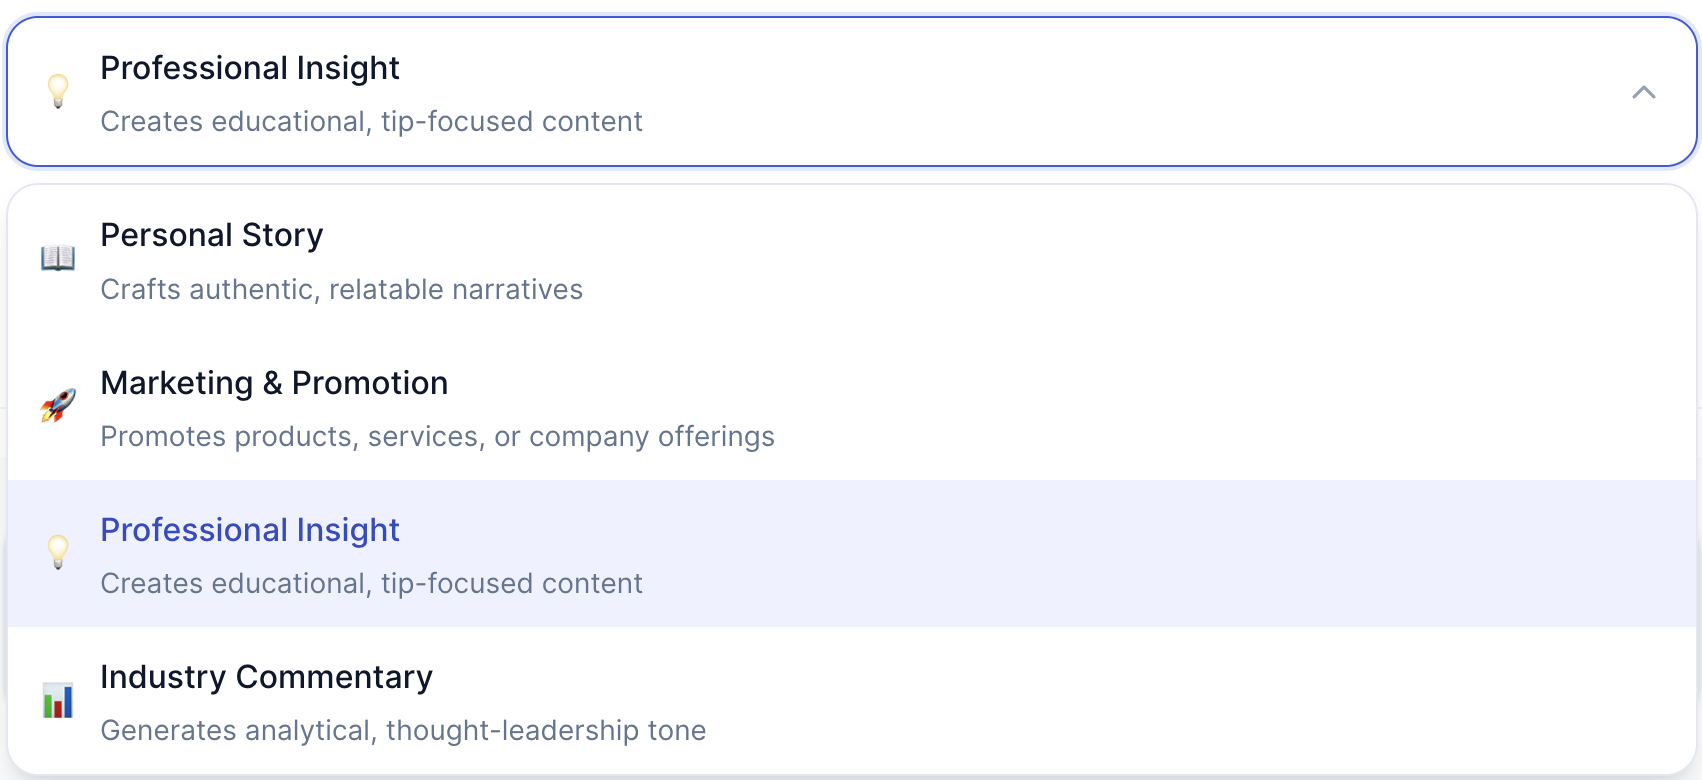Click 'Crafts authentic, relatable narratives' description
The height and width of the screenshot is (780, 1702).
tap(341, 289)
